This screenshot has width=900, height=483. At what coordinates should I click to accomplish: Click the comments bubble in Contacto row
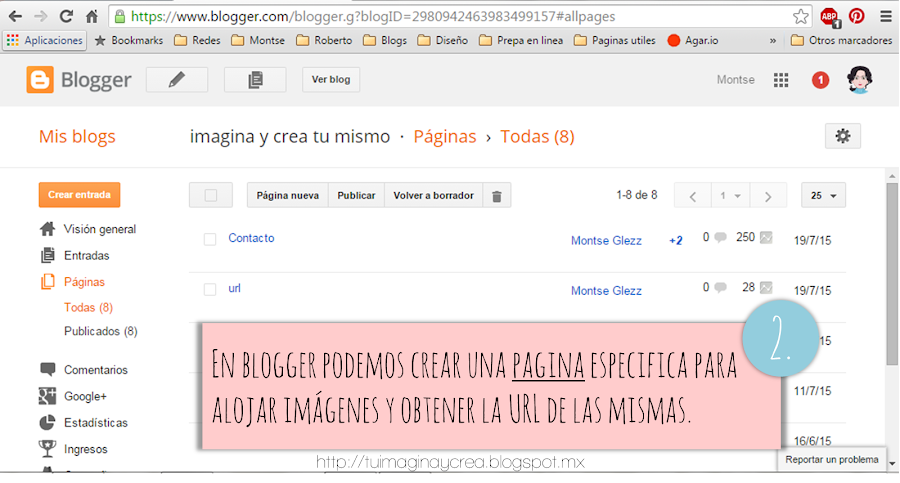coord(720,237)
